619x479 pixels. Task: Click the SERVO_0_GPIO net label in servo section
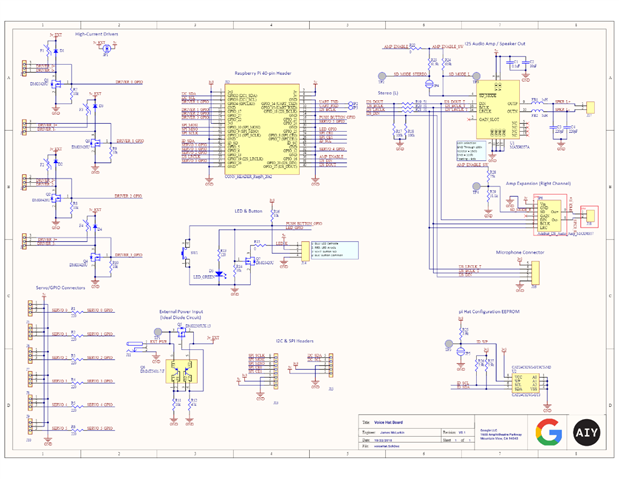click(100, 310)
